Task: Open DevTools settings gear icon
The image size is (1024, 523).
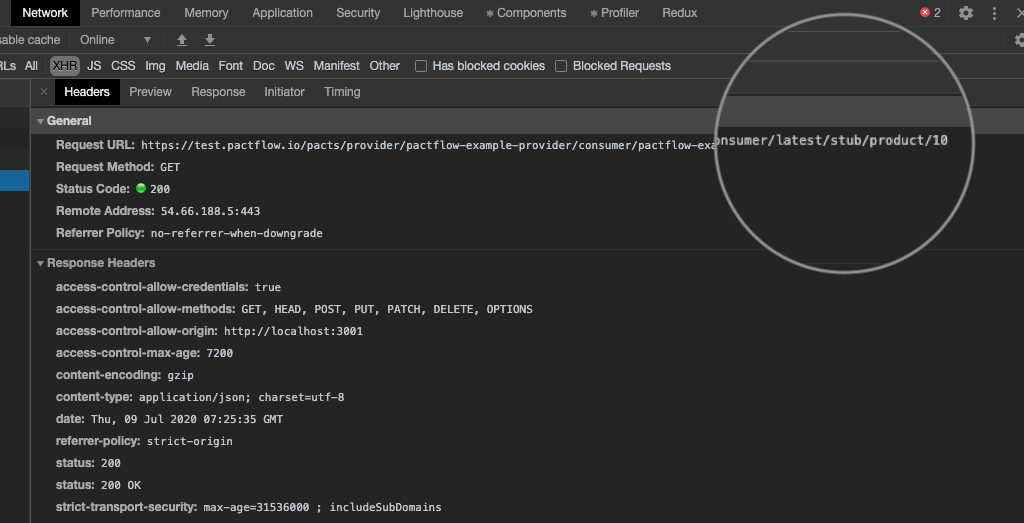Action: [x=965, y=13]
